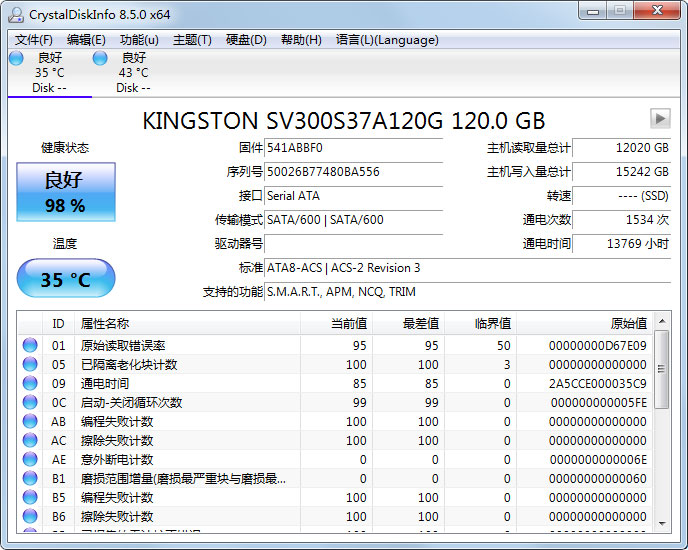Select the 意外断电计数 attribute row

pos(335,459)
